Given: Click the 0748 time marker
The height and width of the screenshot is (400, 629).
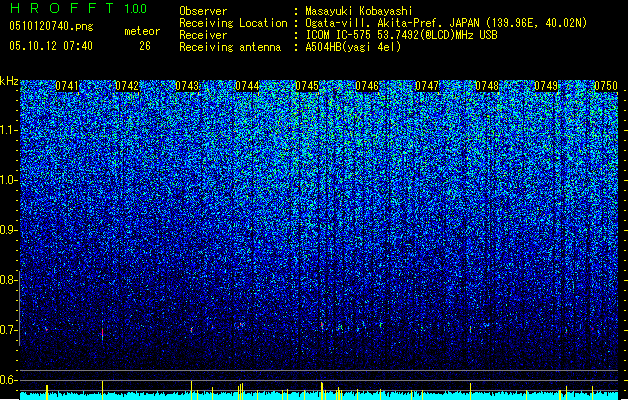Looking at the screenshot, I should [487, 86].
